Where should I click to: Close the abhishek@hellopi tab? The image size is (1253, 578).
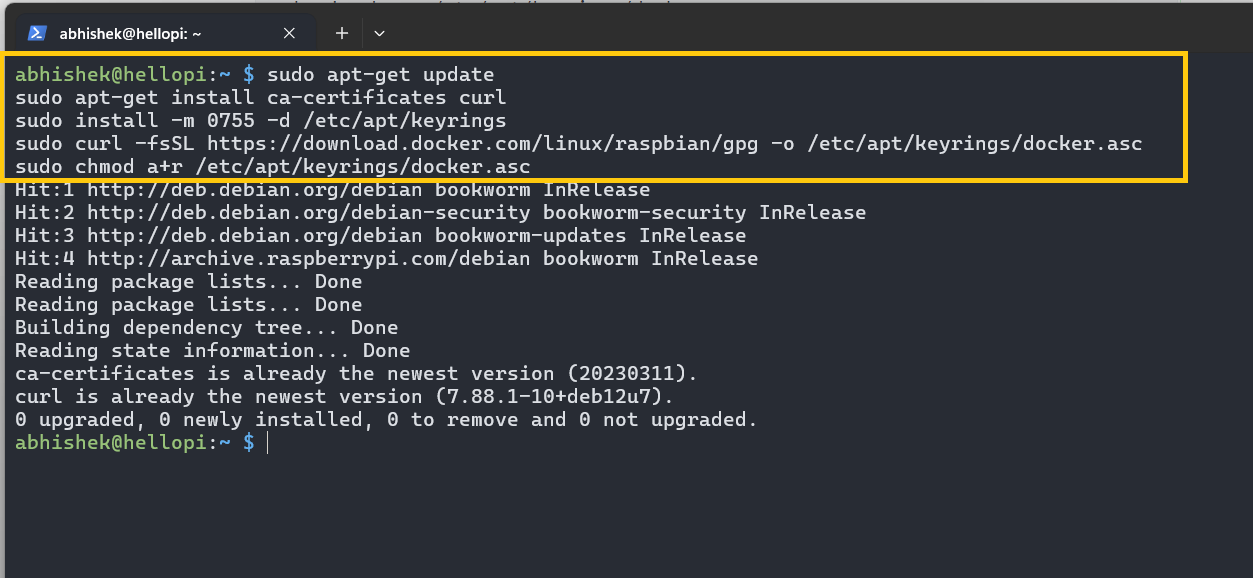tap(289, 32)
